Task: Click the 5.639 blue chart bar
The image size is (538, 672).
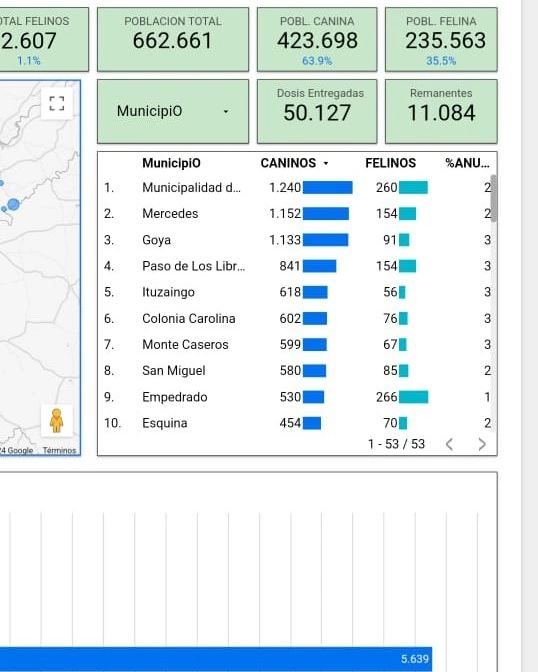Action: [x=216, y=659]
